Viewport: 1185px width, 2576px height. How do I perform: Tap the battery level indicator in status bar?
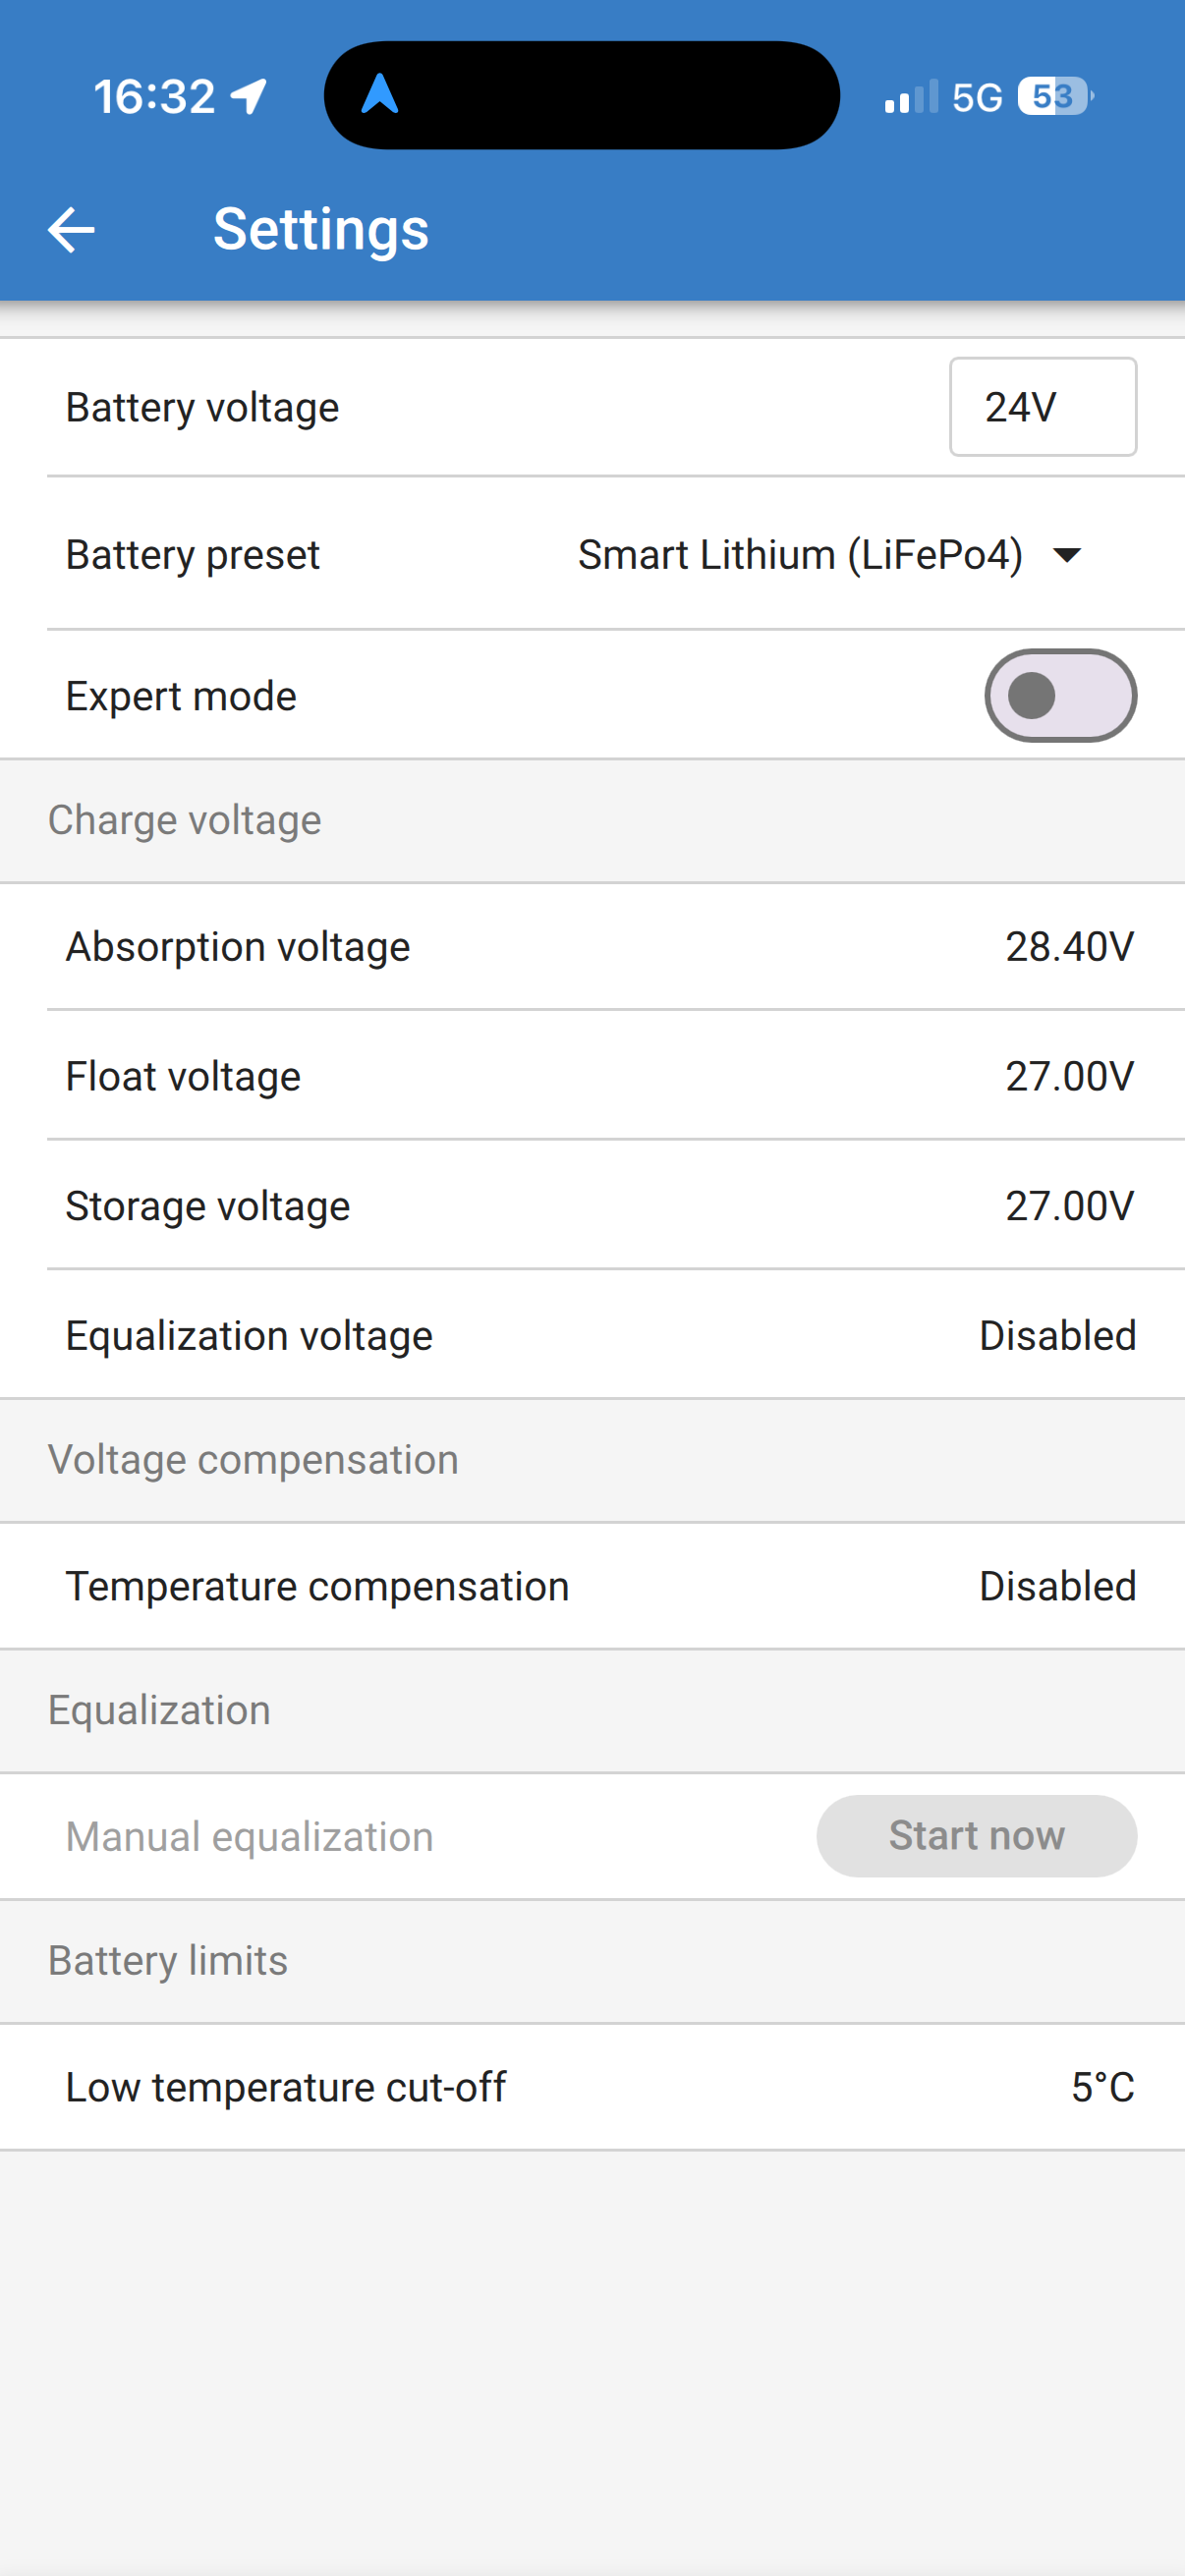1055,97
